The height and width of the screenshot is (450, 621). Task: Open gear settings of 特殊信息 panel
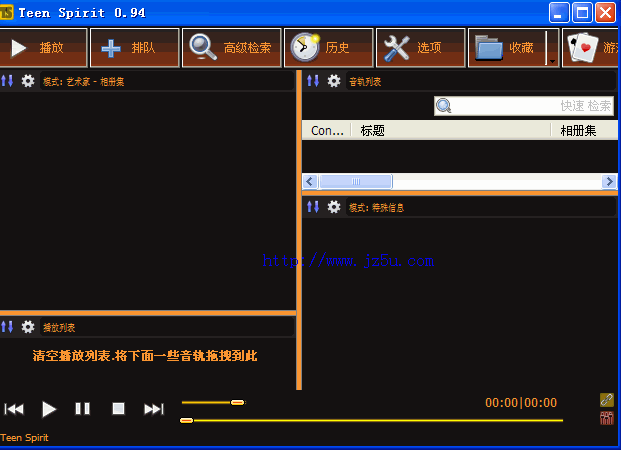(x=334, y=206)
